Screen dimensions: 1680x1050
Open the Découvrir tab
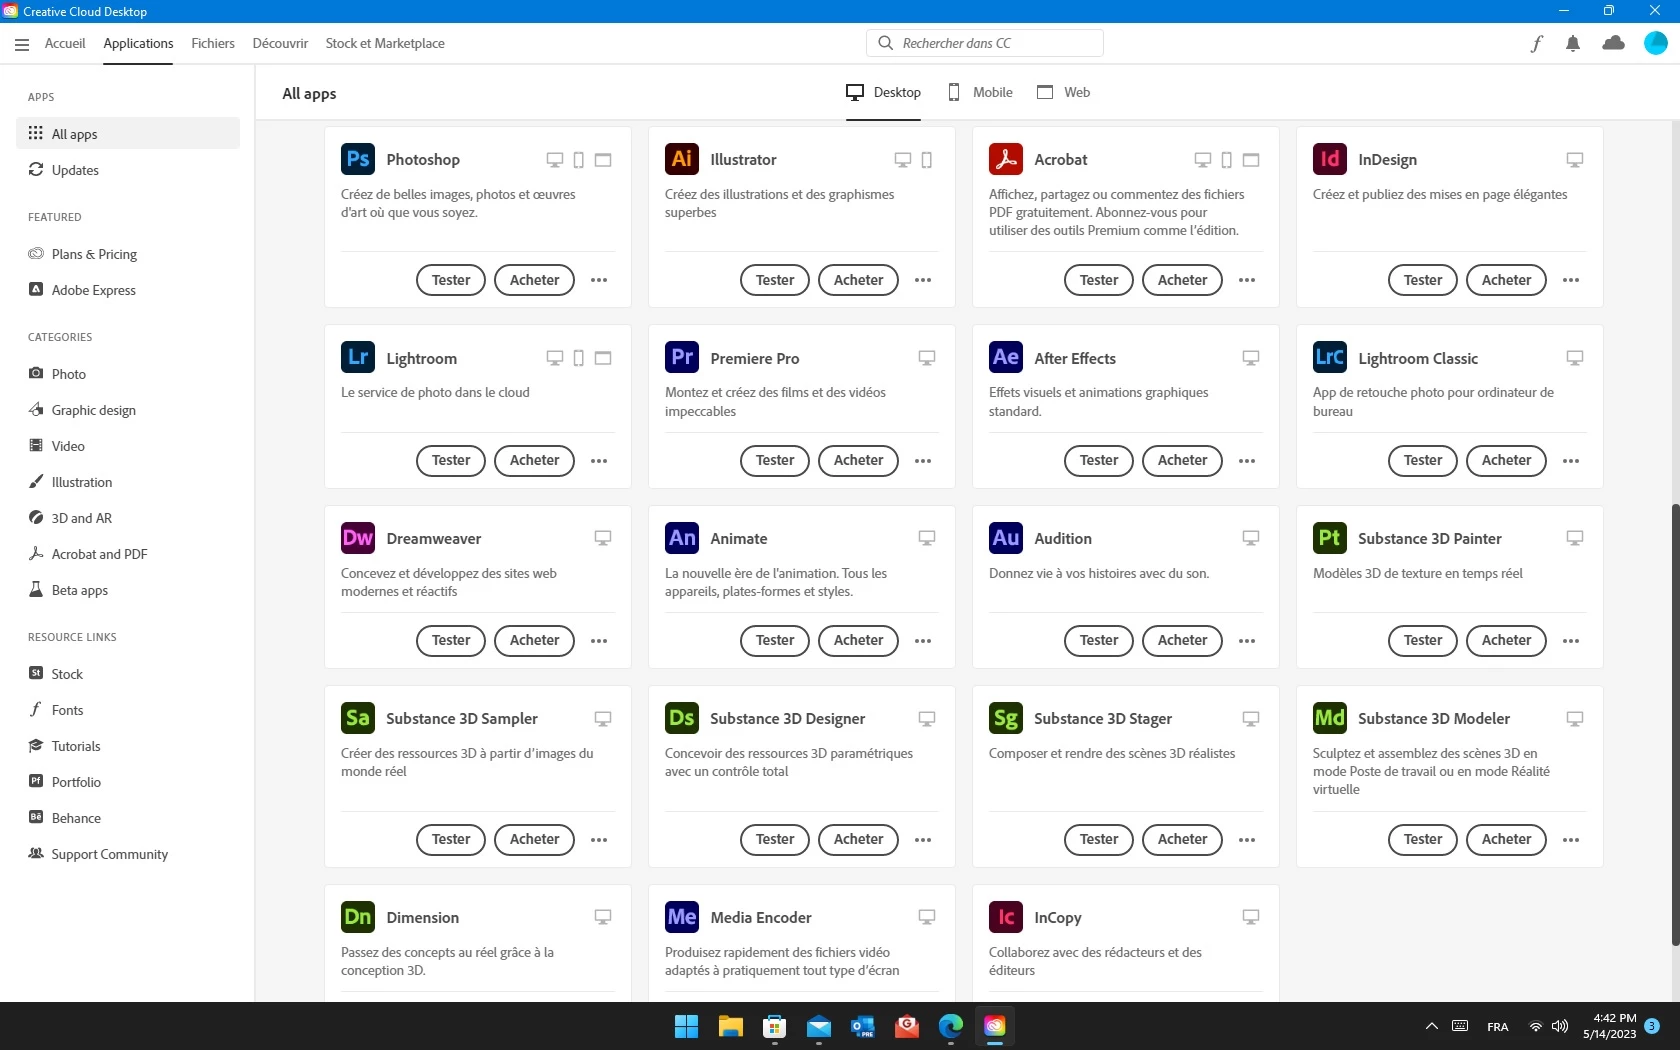click(x=280, y=43)
